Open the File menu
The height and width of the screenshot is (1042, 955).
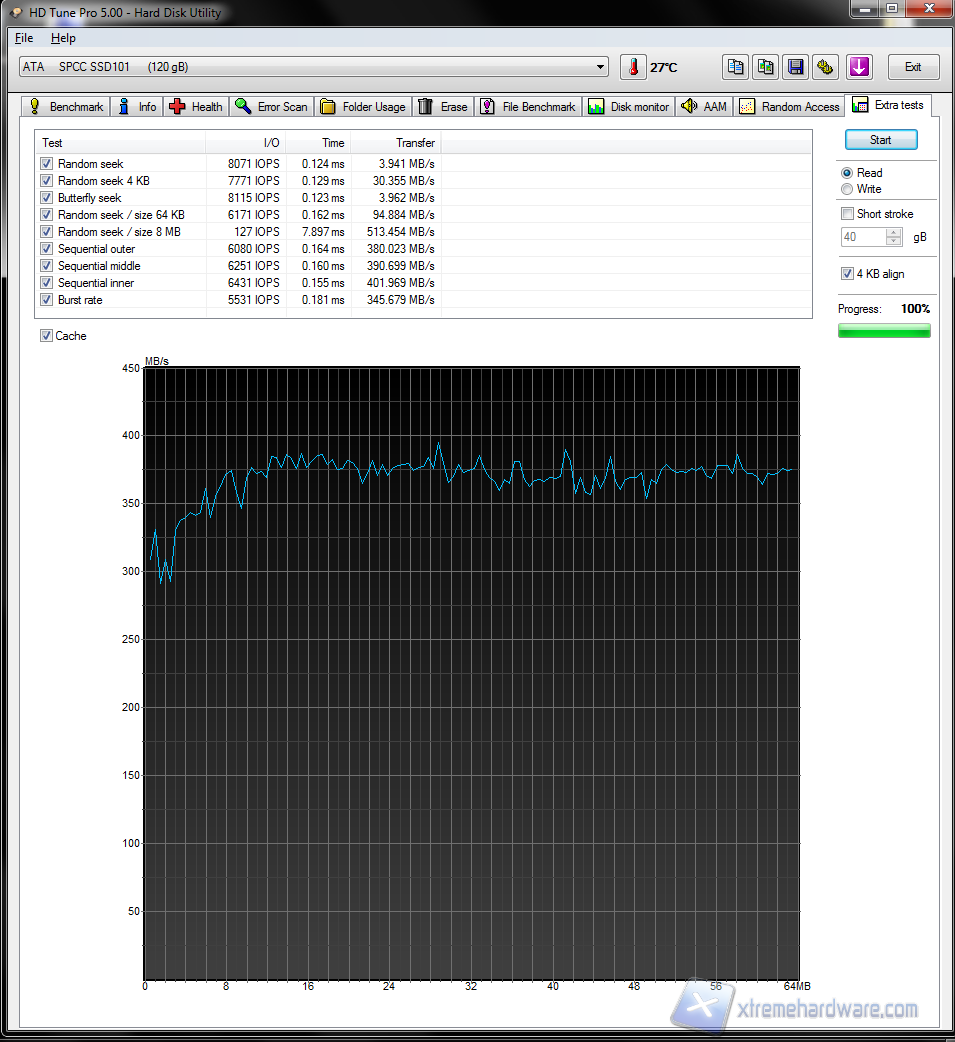pos(24,38)
